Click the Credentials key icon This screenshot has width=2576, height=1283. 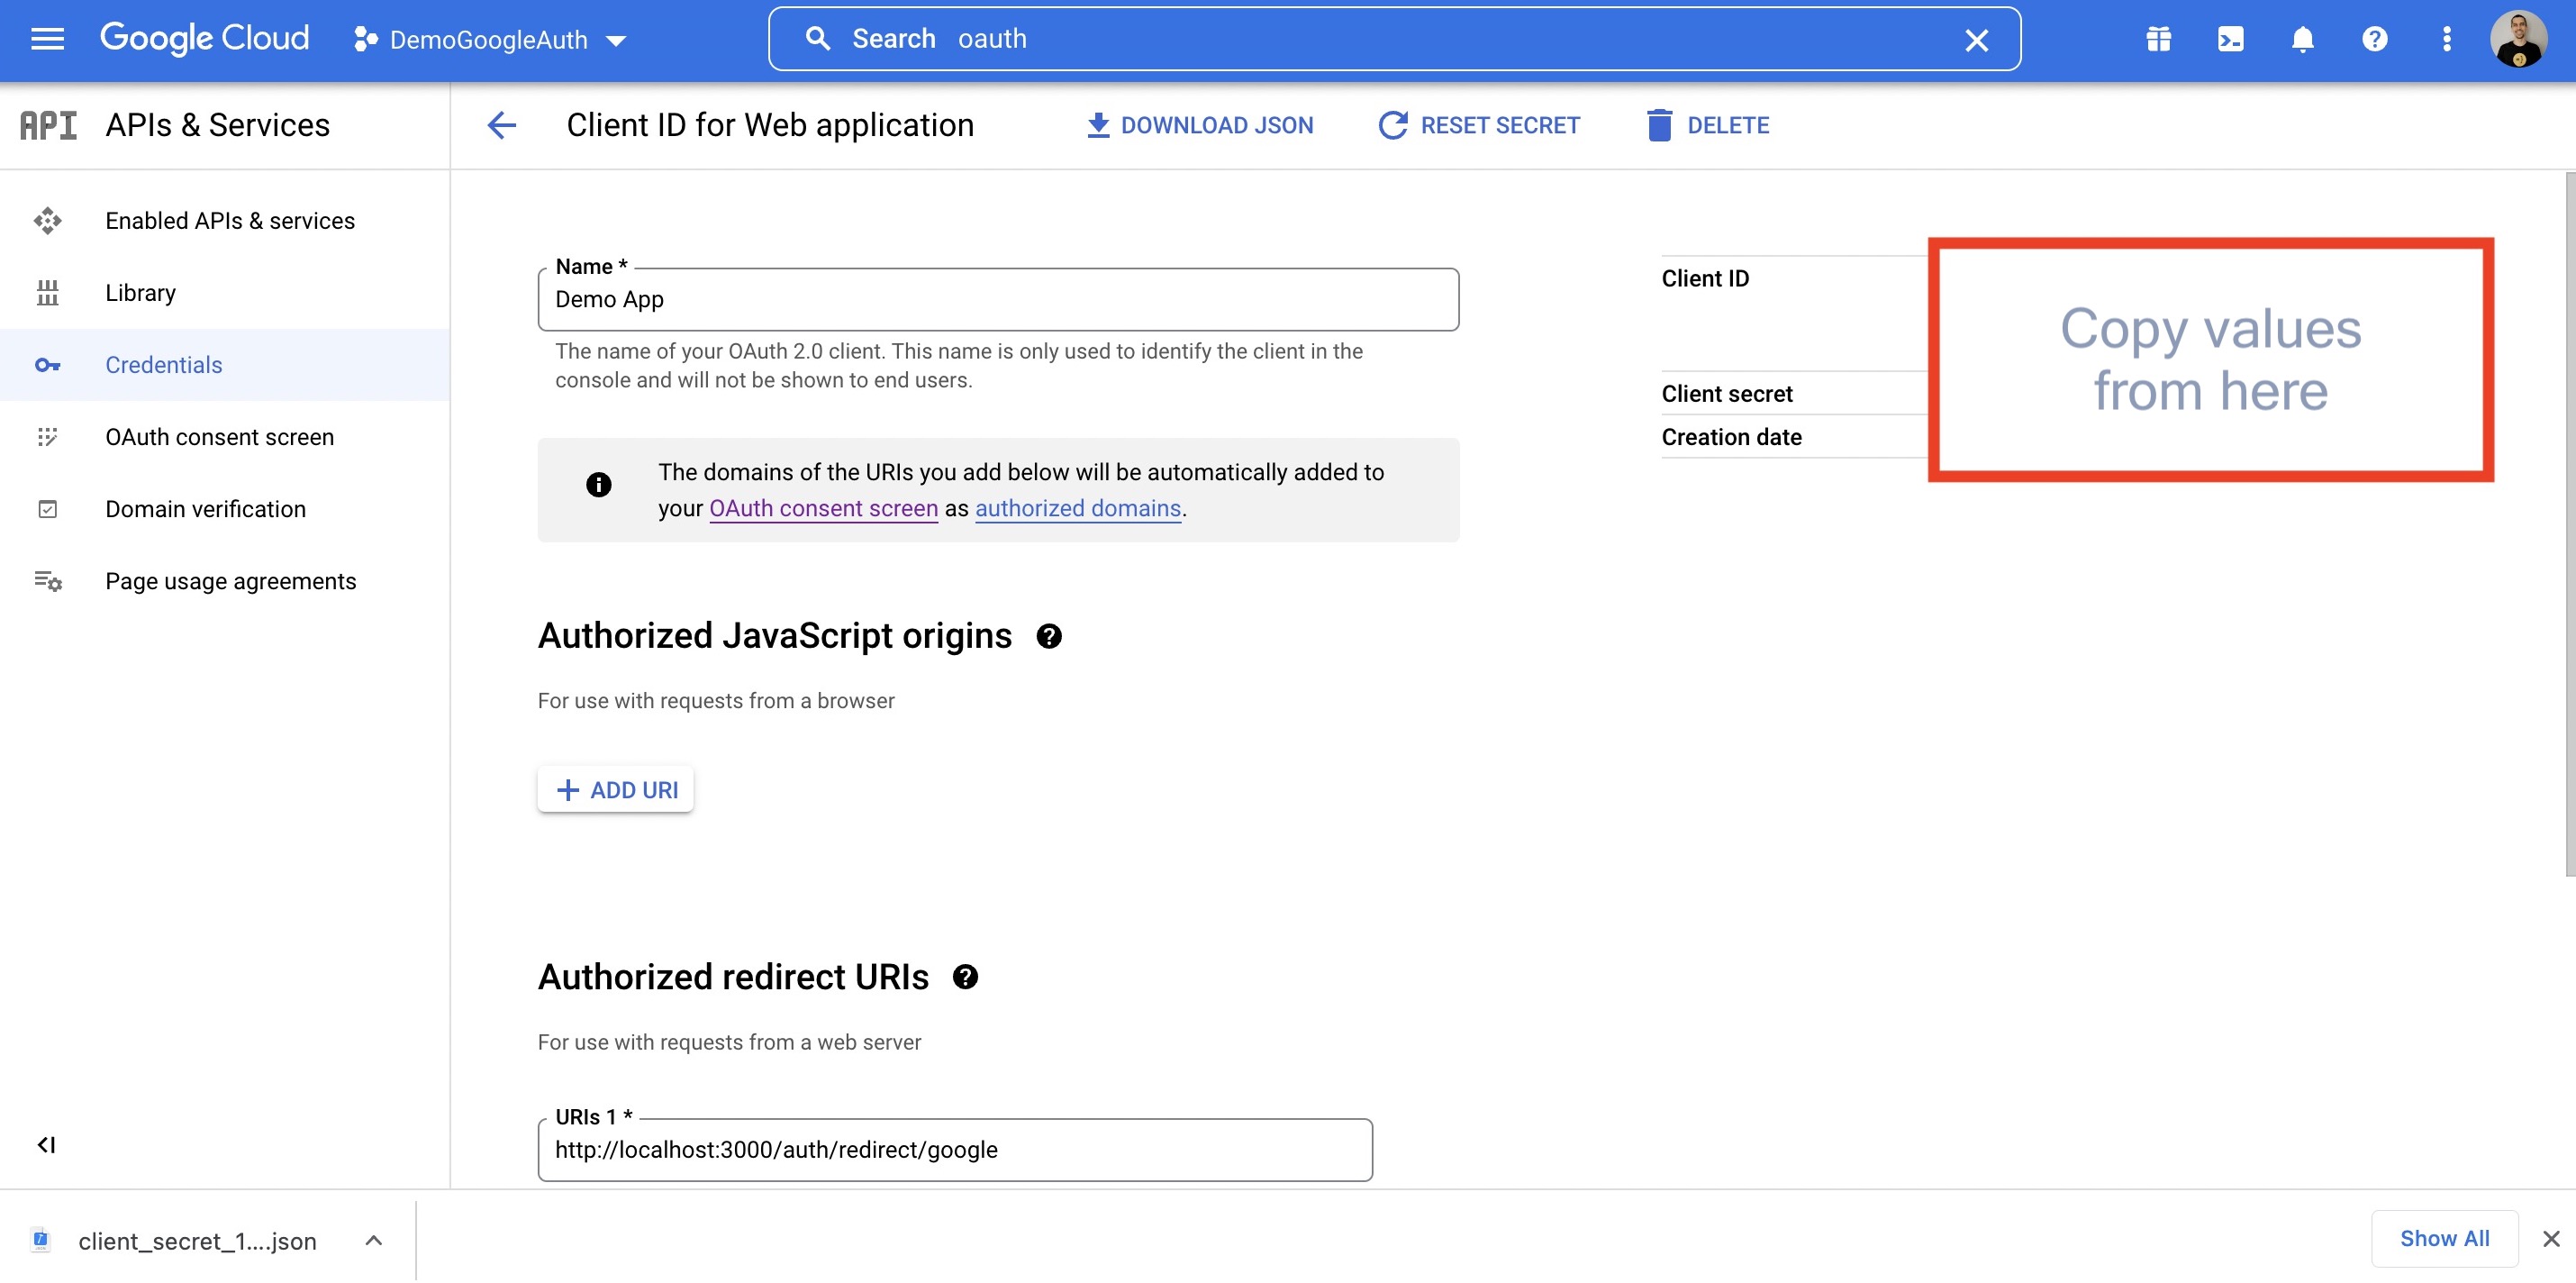coord(46,363)
